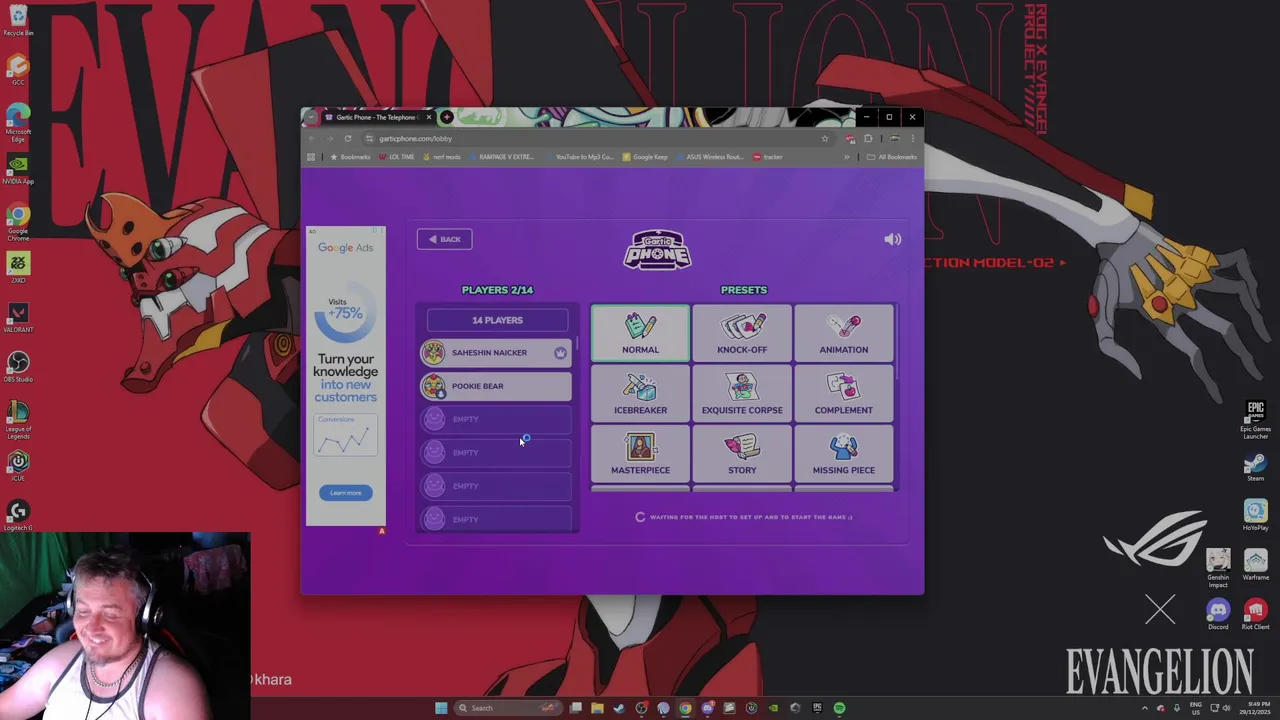Select the Complement preset
This screenshot has width=1280, height=720.
click(844, 393)
